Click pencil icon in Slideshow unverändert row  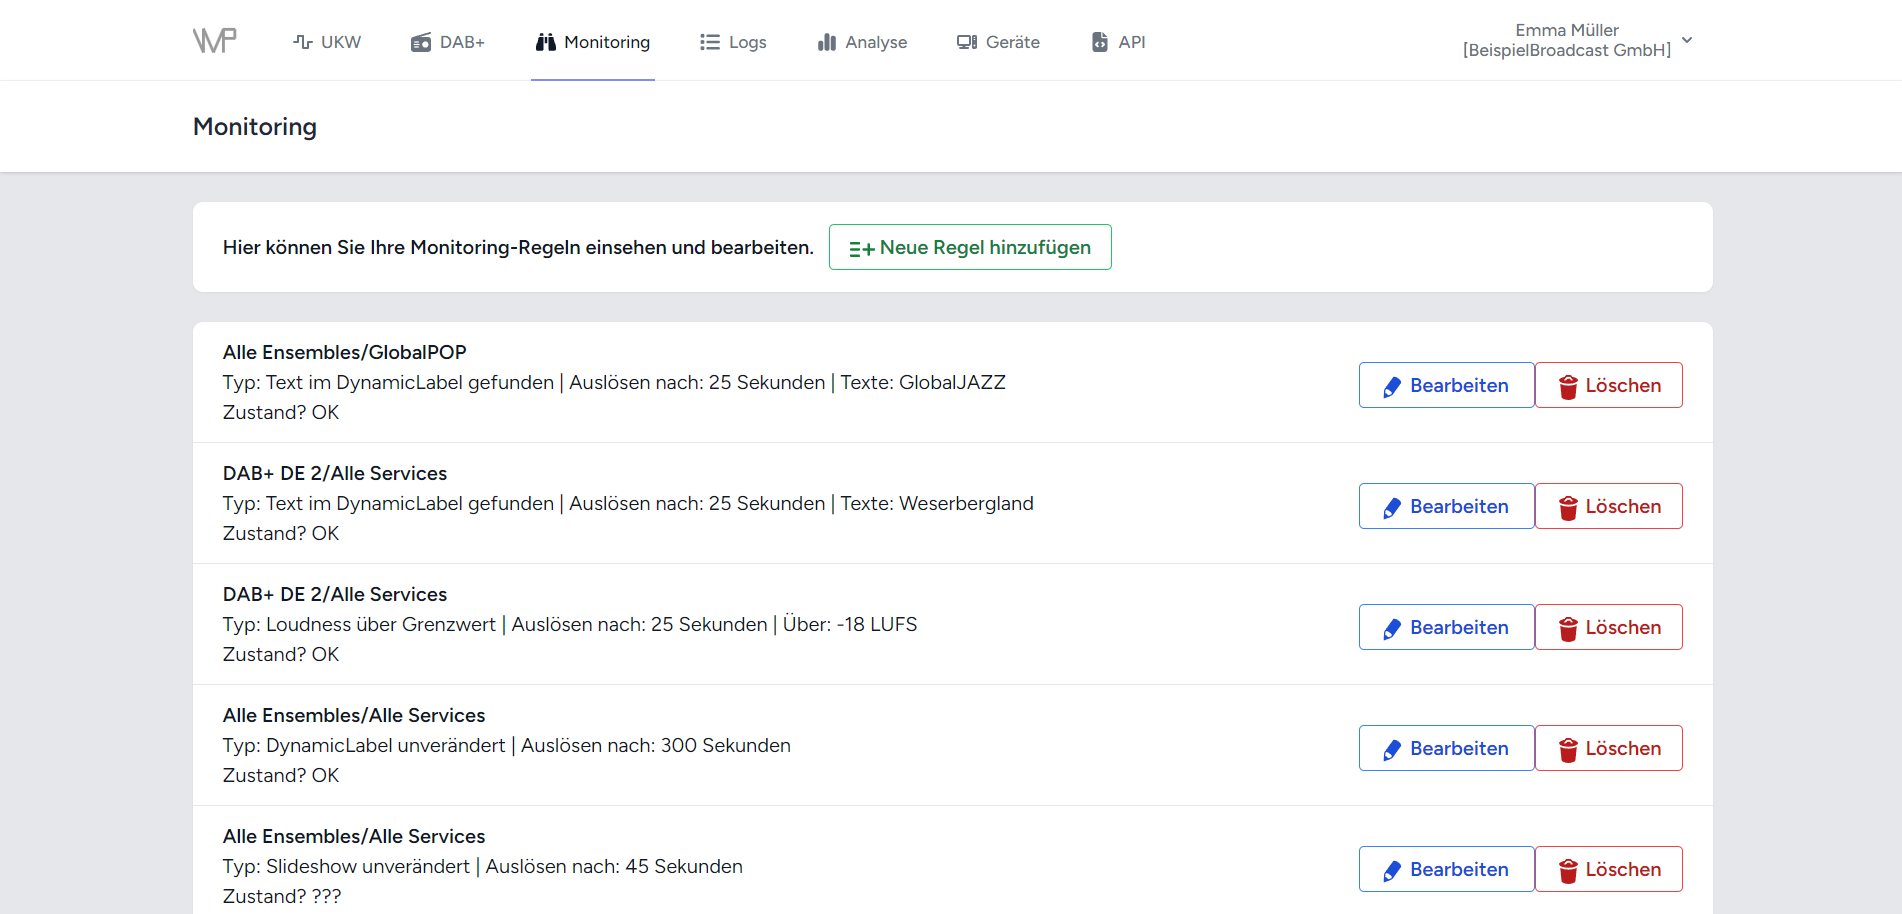[x=1392, y=871]
